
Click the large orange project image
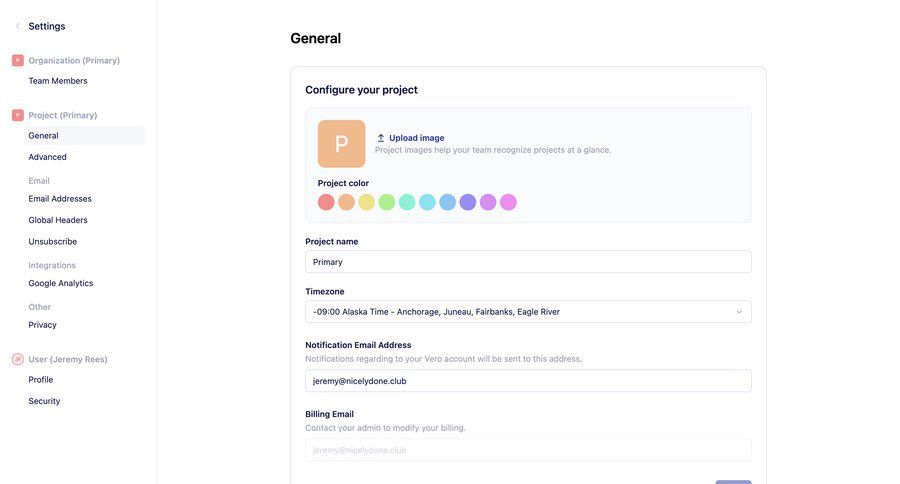pos(341,144)
